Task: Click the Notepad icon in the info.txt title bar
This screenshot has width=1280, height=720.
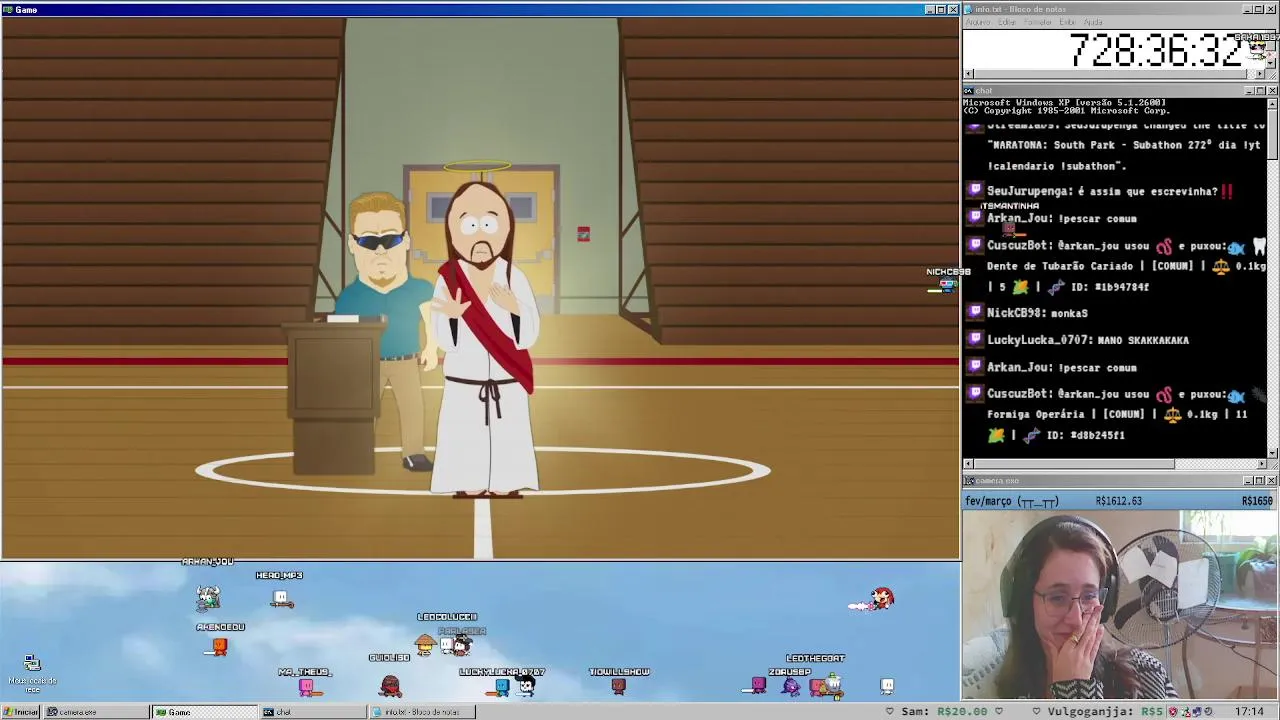Action: tap(969, 9)
